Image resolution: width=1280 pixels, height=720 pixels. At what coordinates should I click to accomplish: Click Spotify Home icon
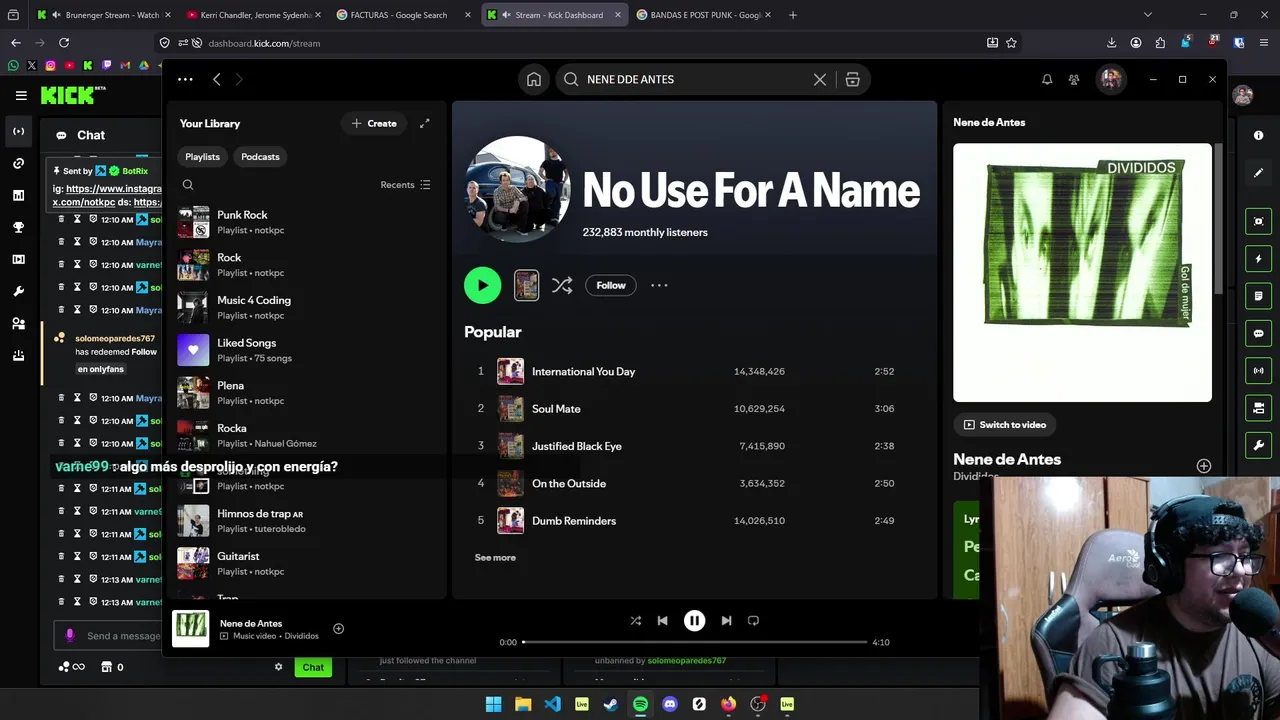(x=534, y=80)
